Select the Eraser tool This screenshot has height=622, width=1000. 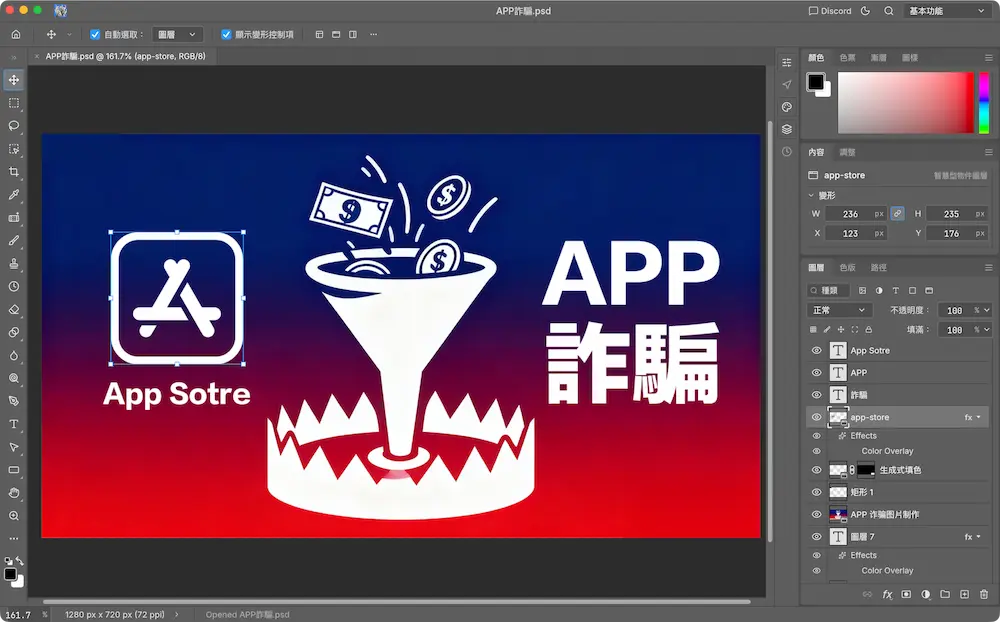[x=13, y=309]
